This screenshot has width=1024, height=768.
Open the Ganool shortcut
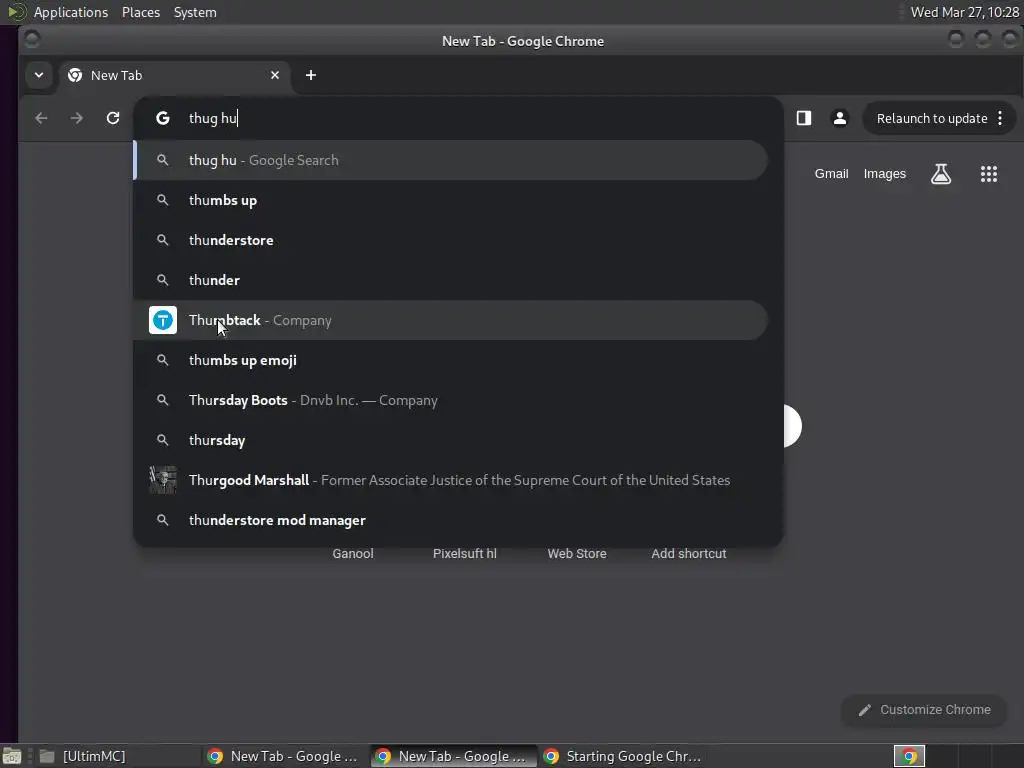pyautogui.click(x=353, y=554)
